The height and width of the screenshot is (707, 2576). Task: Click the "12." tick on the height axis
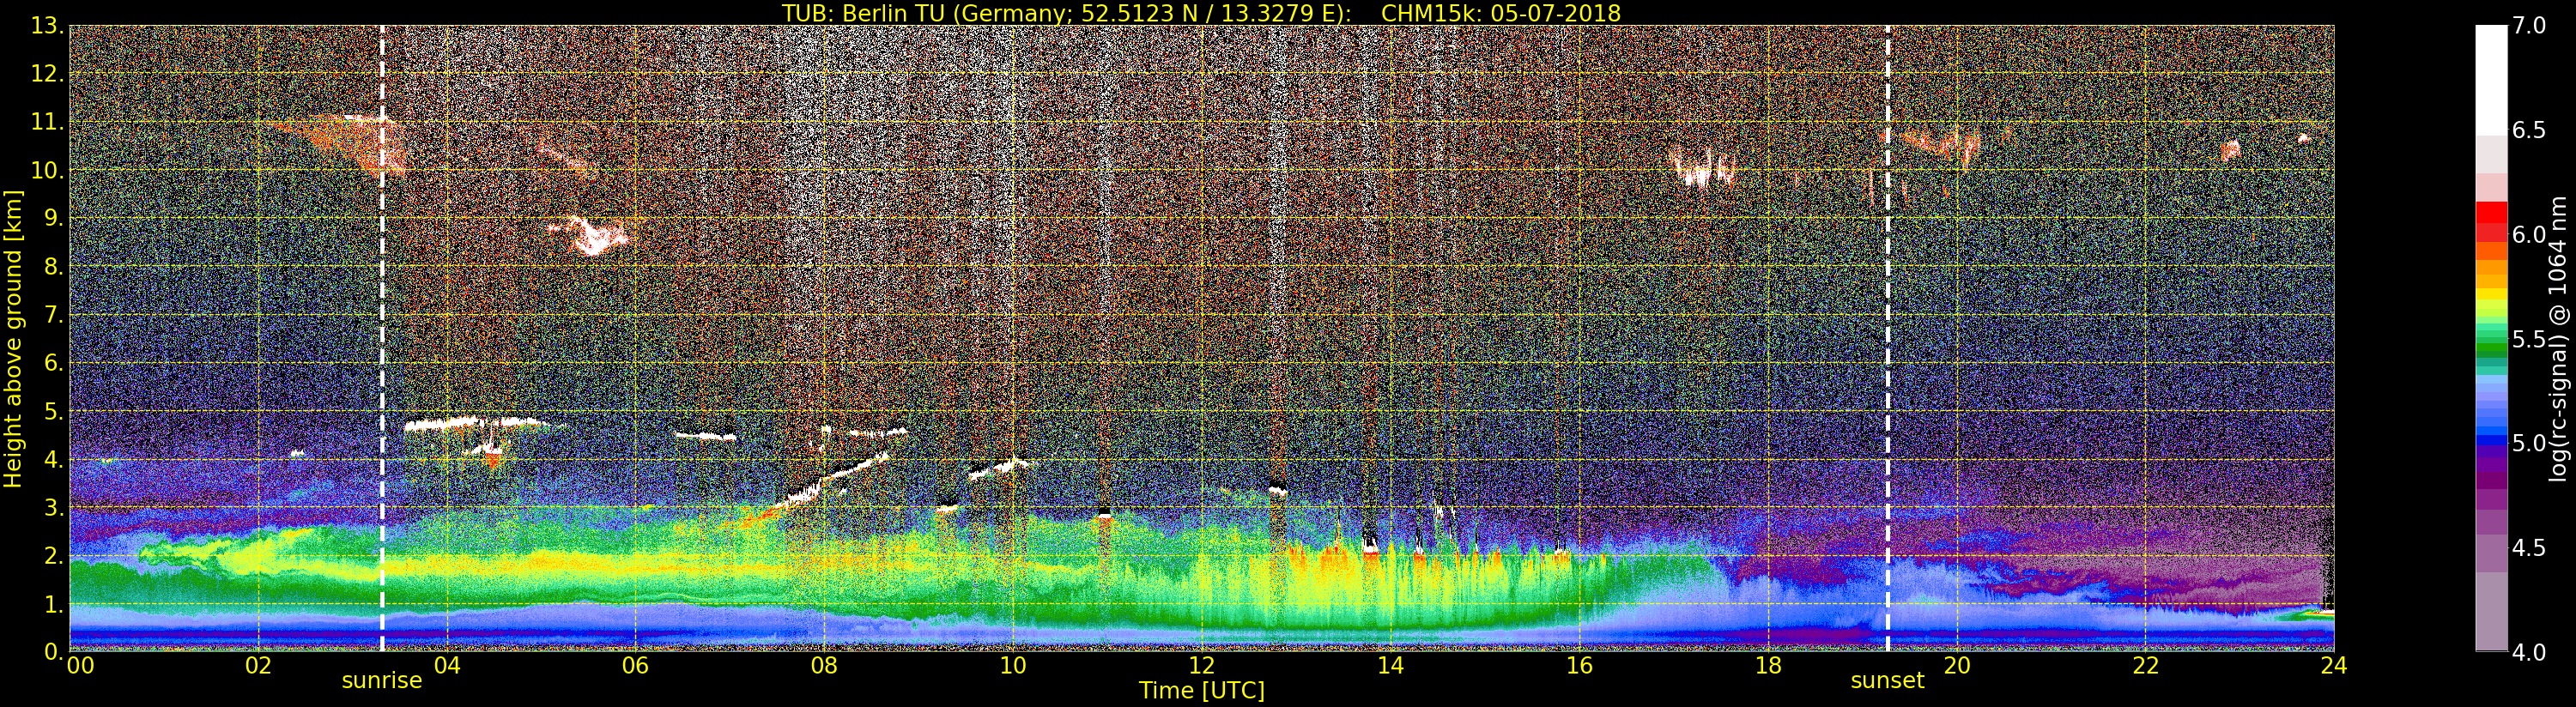click(46, 74)
